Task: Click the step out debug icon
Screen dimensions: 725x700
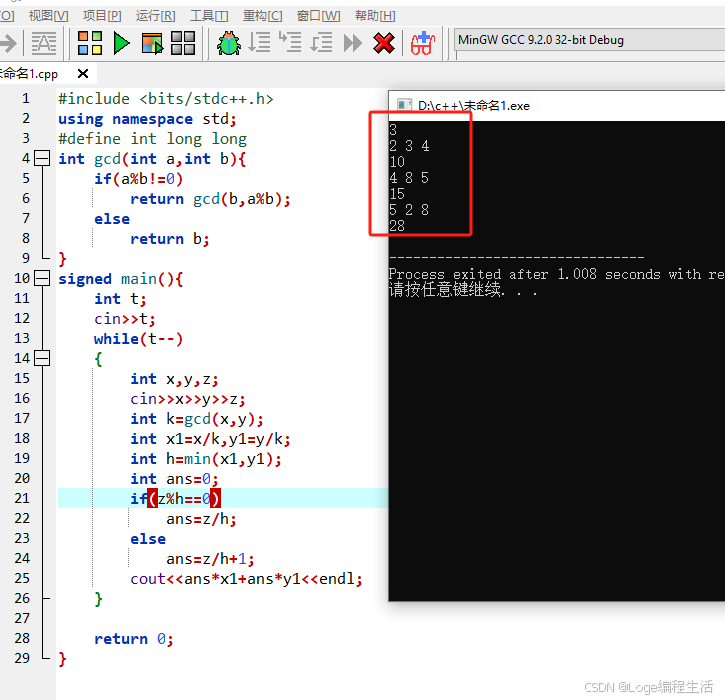Action: coord(321,43)
